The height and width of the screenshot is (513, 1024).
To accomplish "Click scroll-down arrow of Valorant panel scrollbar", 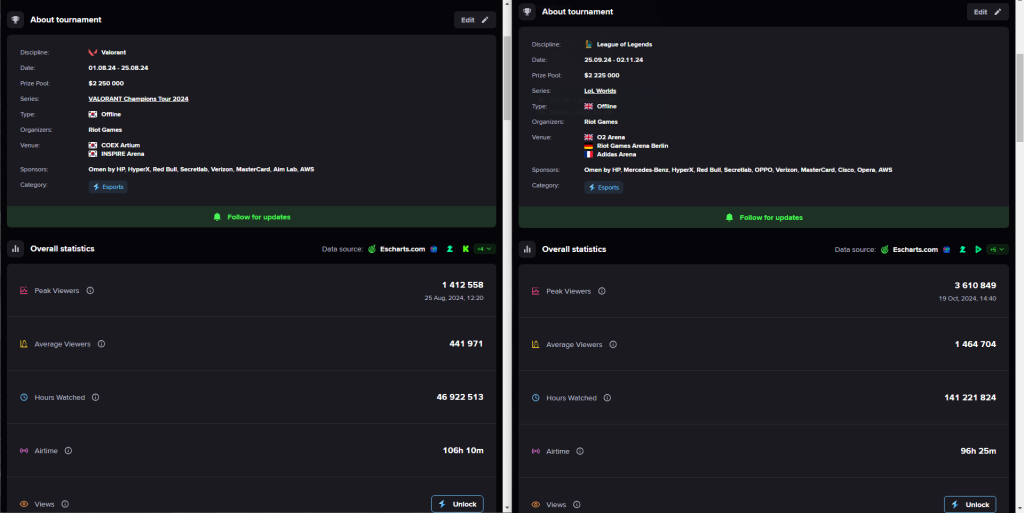I will click(507, 507).
